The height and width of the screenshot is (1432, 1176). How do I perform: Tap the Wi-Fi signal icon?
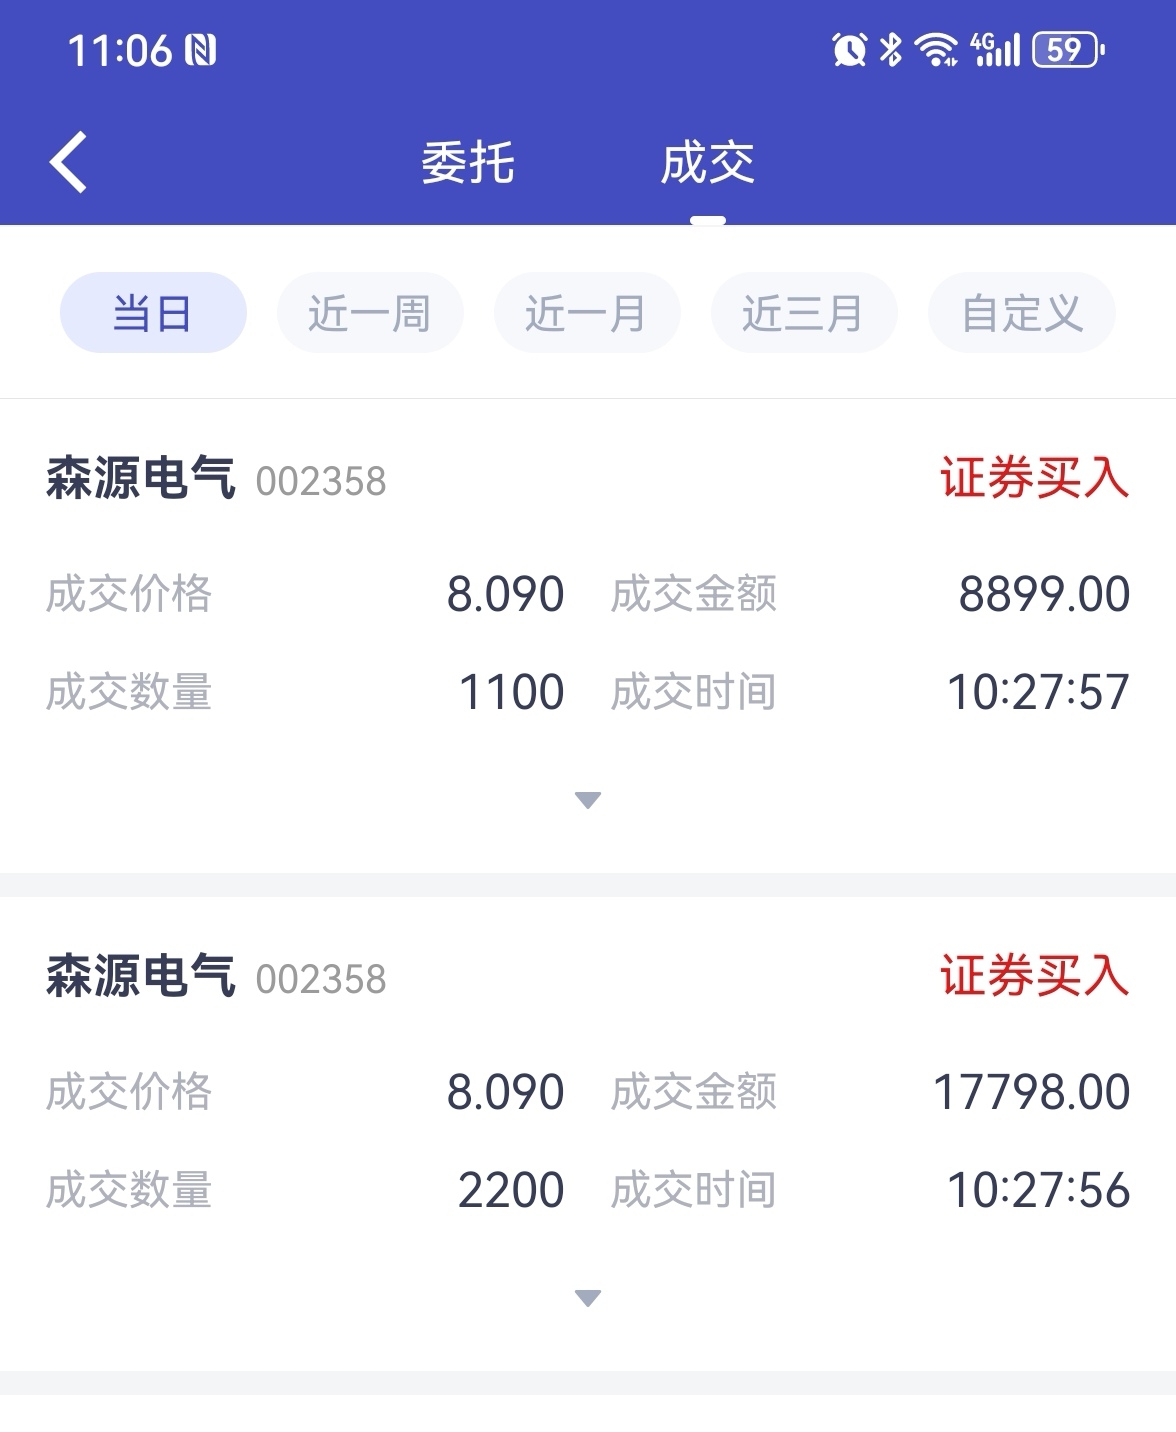[x=936, y=49]
